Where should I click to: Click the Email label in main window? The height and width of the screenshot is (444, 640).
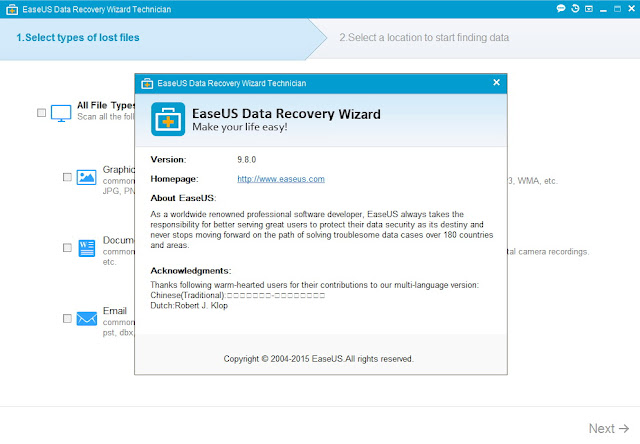115,311
